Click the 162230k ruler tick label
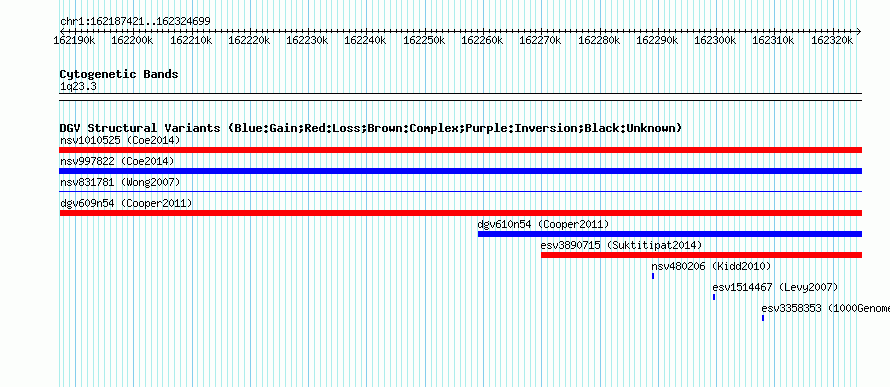The image size is (890, 387). click(307, 40)
